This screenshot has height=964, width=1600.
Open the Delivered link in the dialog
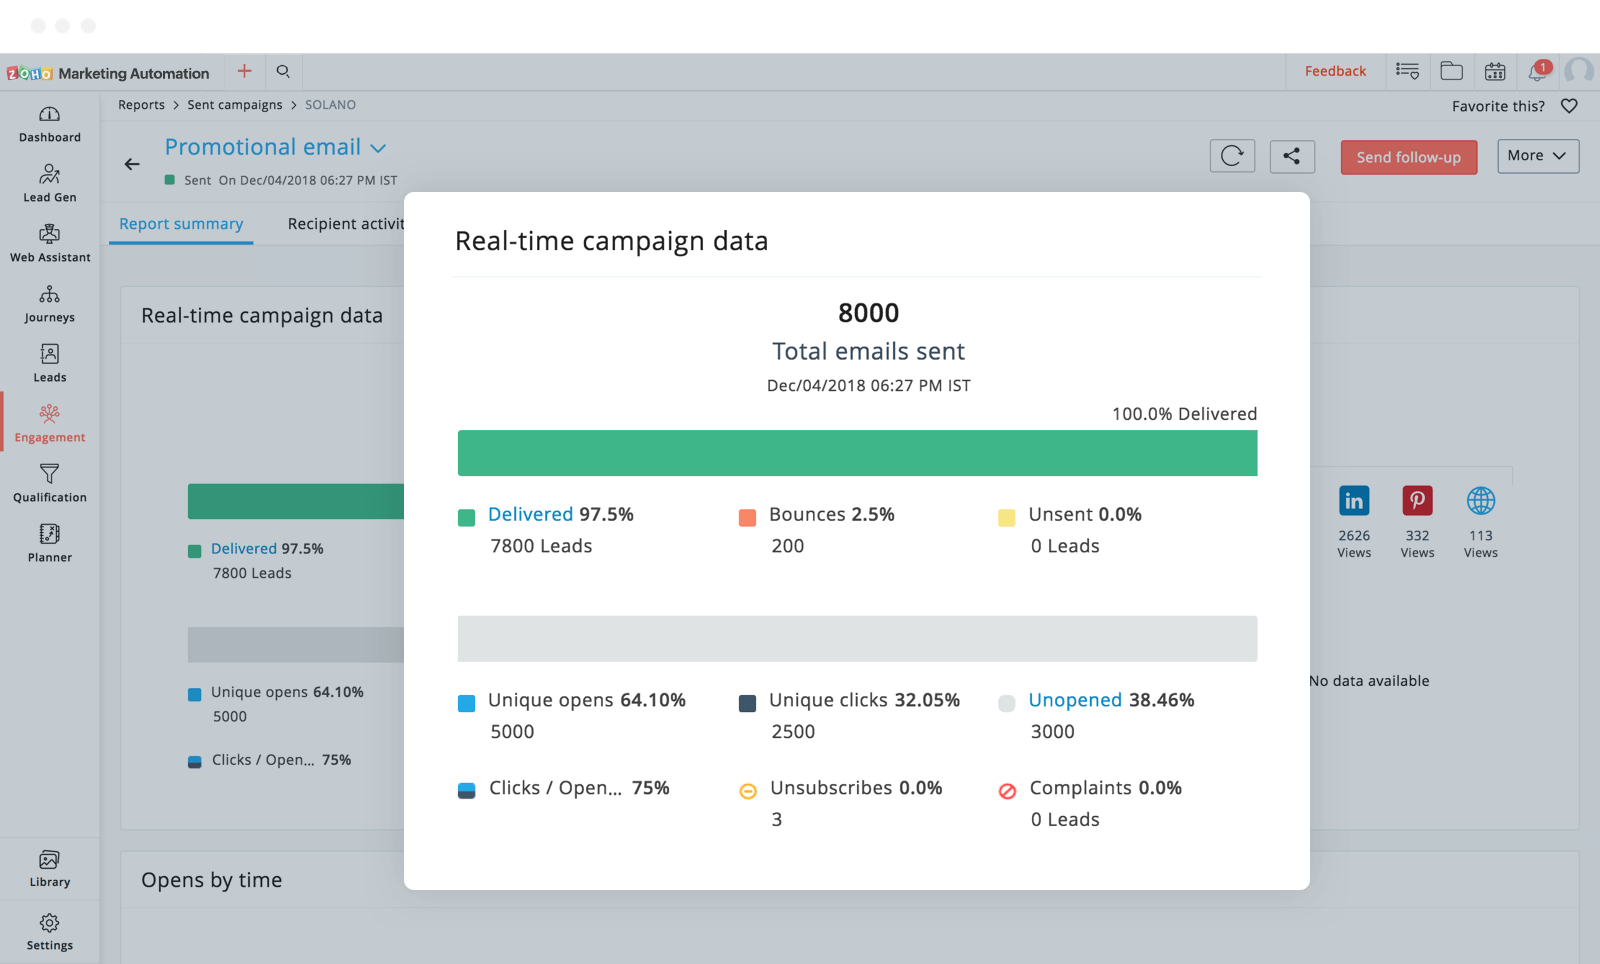[x=530, y=514]
